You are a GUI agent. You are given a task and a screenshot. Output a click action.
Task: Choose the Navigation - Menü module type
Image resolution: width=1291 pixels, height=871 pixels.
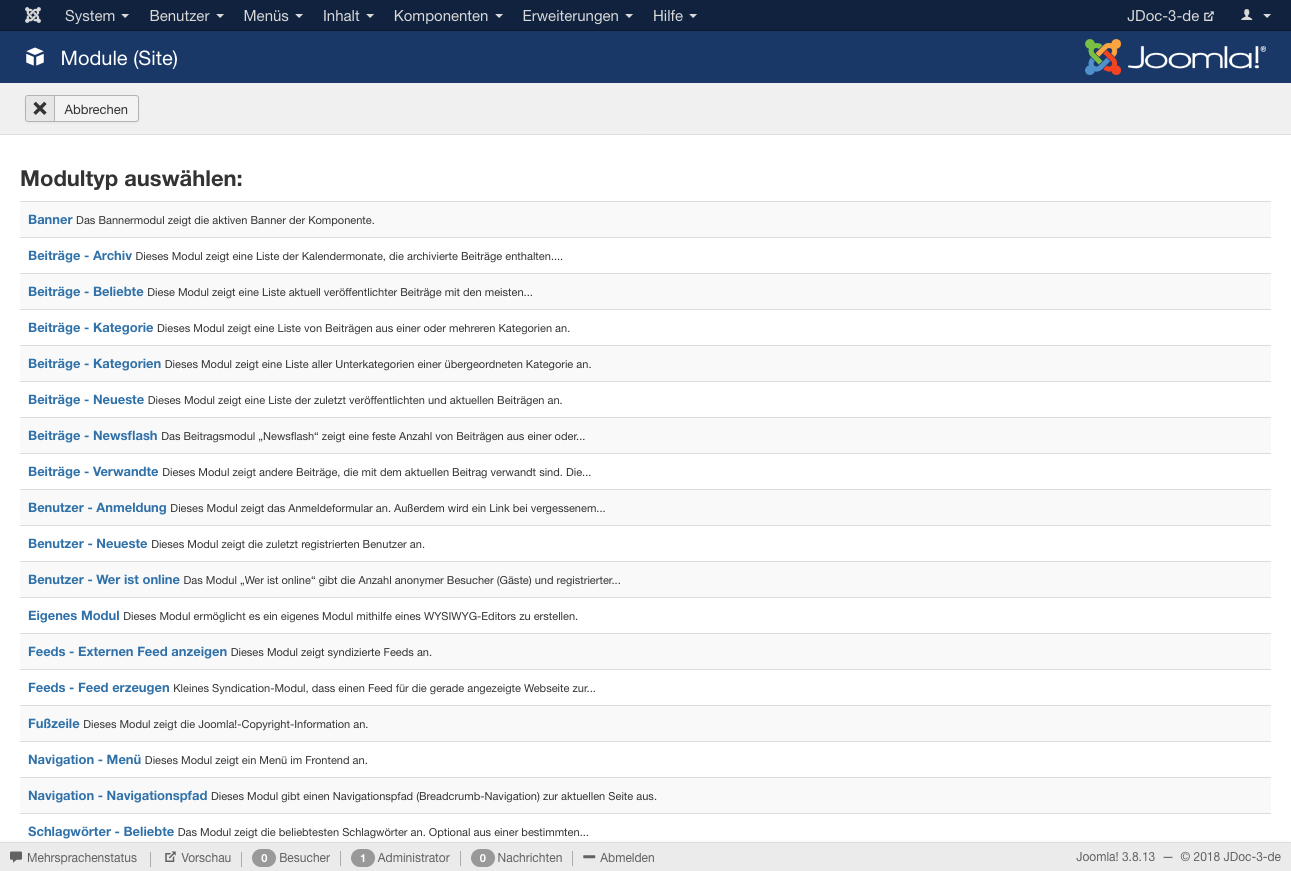(84, 760)
